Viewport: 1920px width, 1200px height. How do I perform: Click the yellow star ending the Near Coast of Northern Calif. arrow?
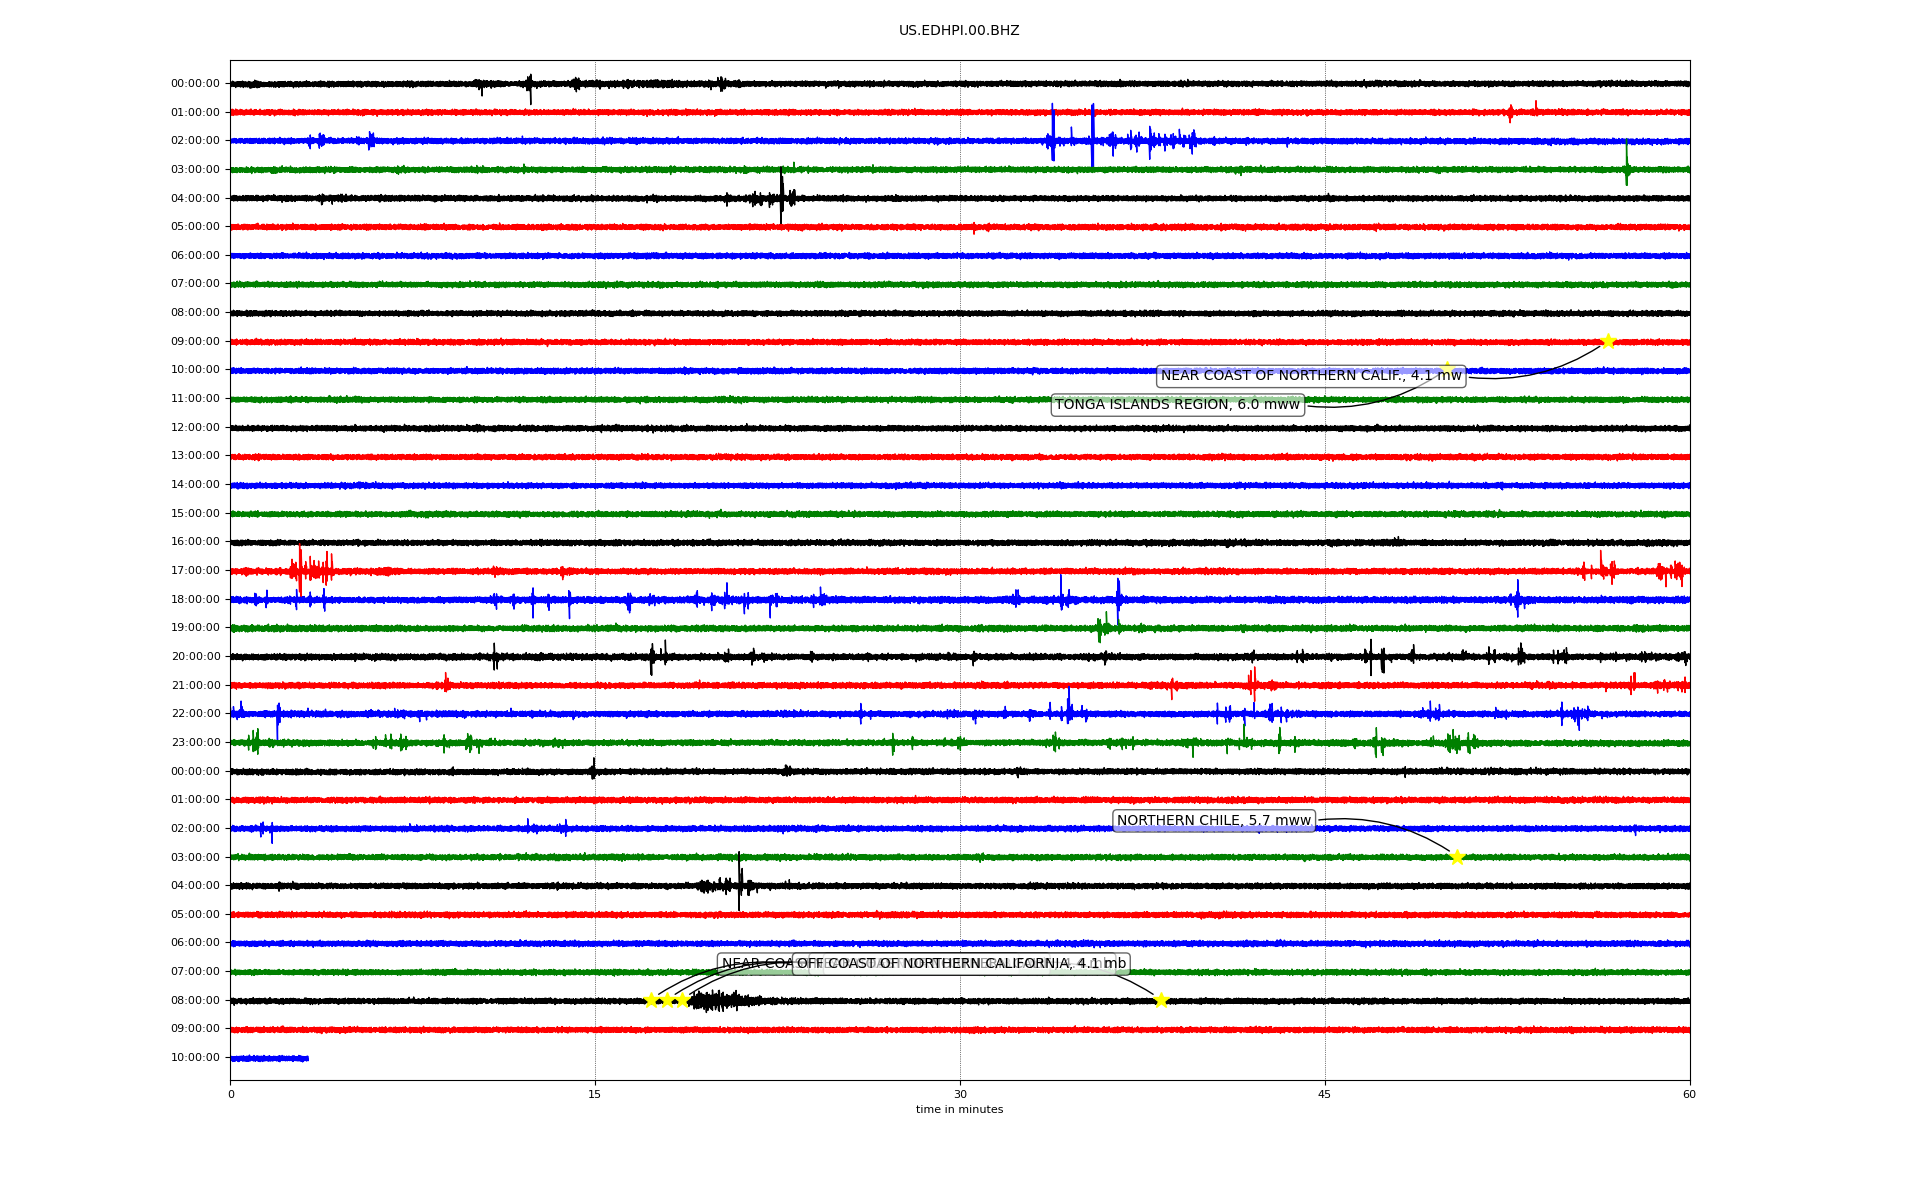click(x=1608, y=341)
